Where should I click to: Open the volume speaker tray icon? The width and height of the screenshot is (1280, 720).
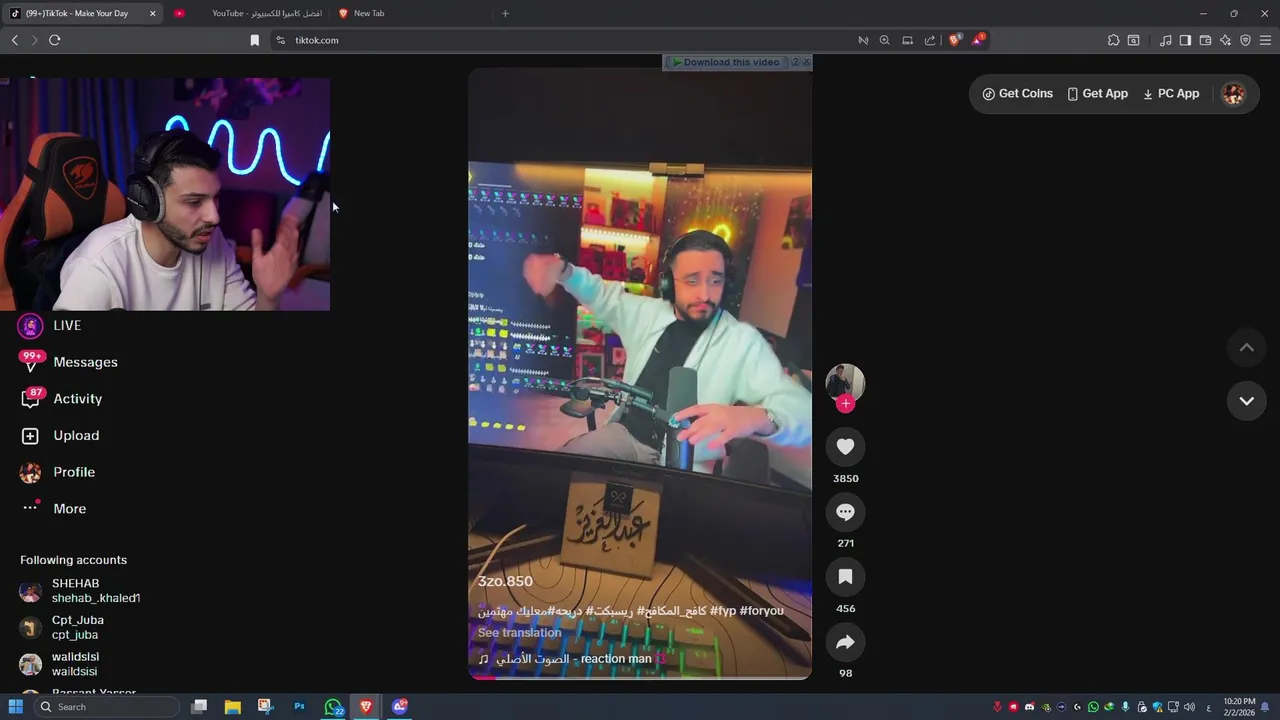tap(1188, 707)
